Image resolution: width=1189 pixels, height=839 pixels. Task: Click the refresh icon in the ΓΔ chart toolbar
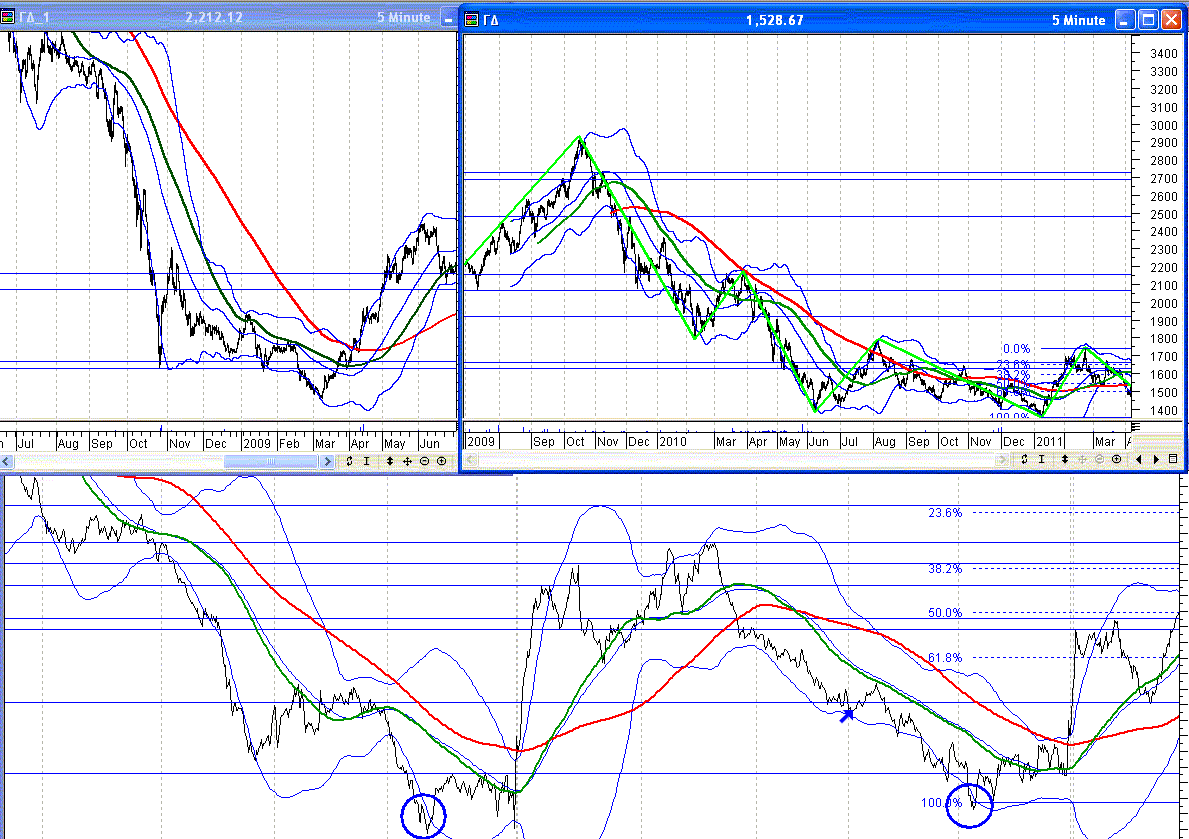click(1024, 459)
